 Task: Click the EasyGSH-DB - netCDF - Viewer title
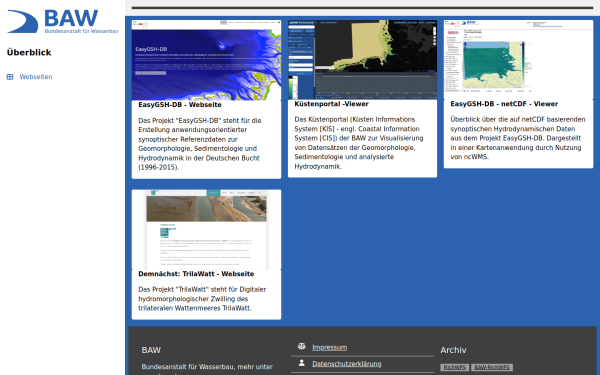point(504,104)
